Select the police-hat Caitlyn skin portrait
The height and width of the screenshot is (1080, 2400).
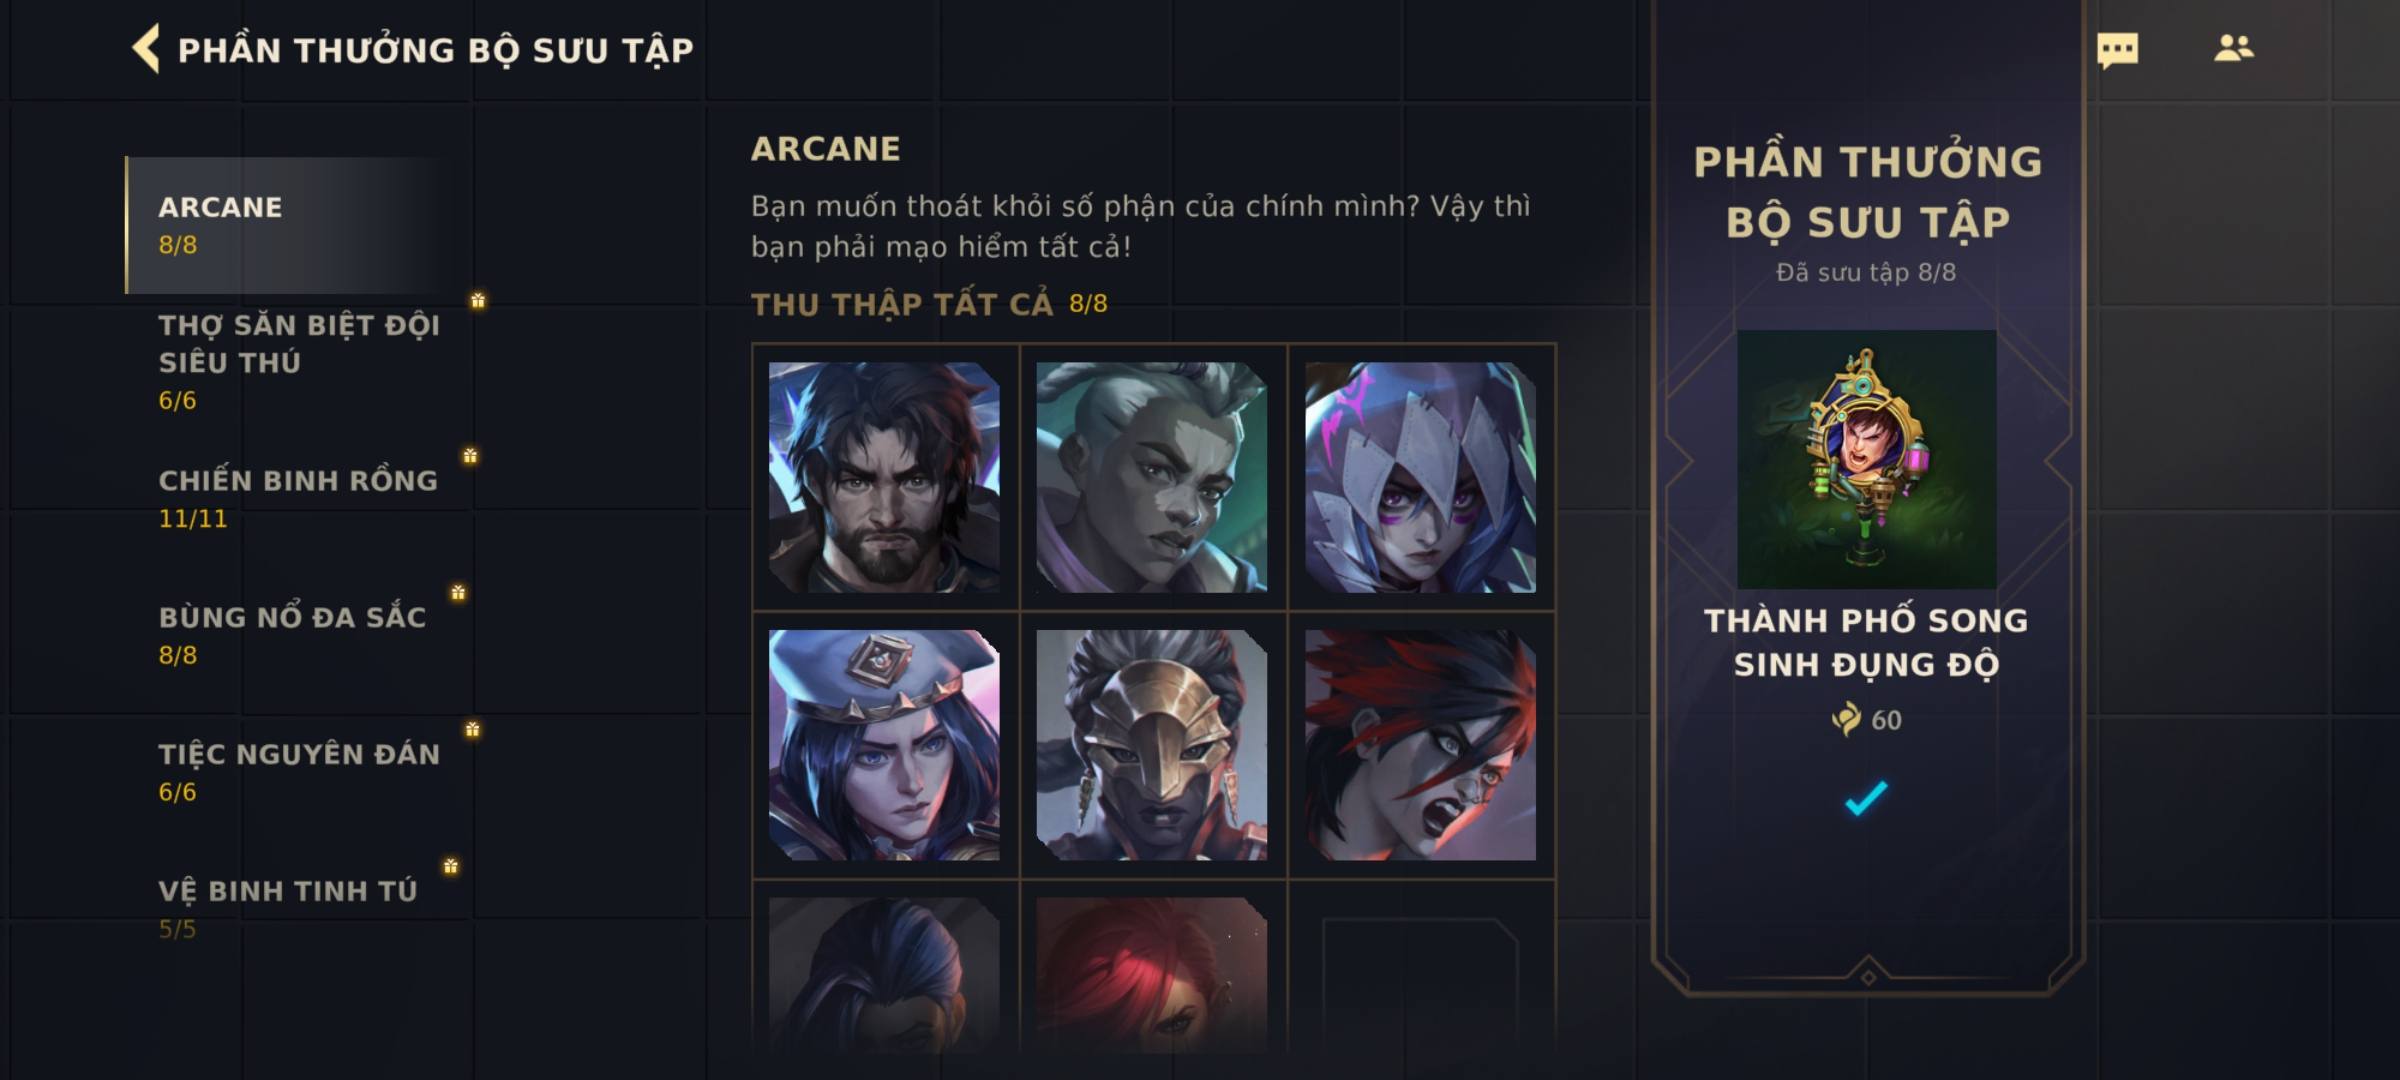(x=884, y=745)
